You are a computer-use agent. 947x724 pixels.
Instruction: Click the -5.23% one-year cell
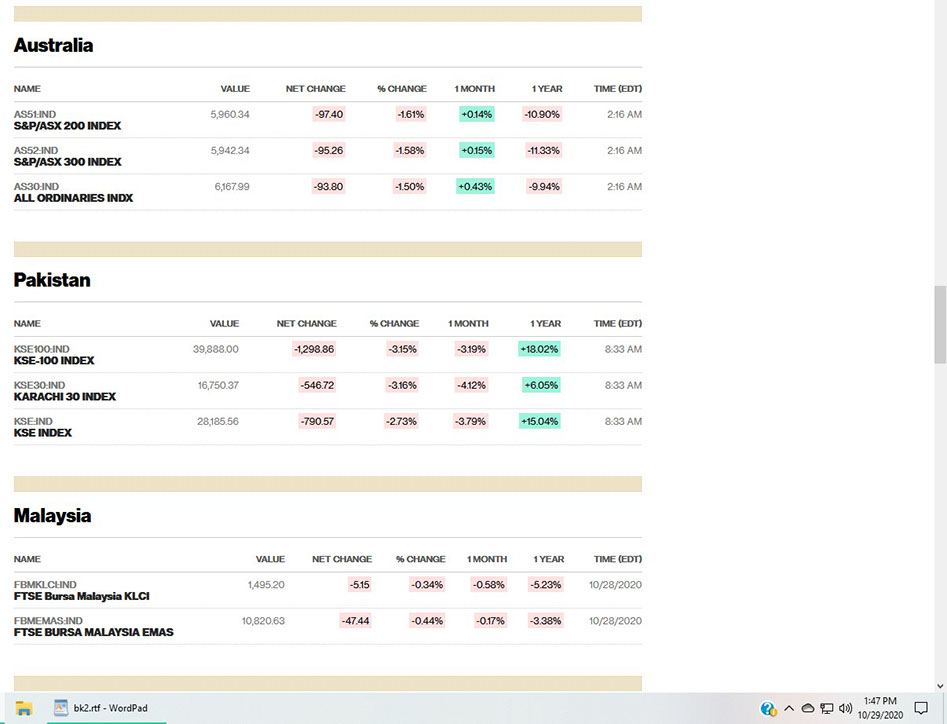click(x=546, y=585)
